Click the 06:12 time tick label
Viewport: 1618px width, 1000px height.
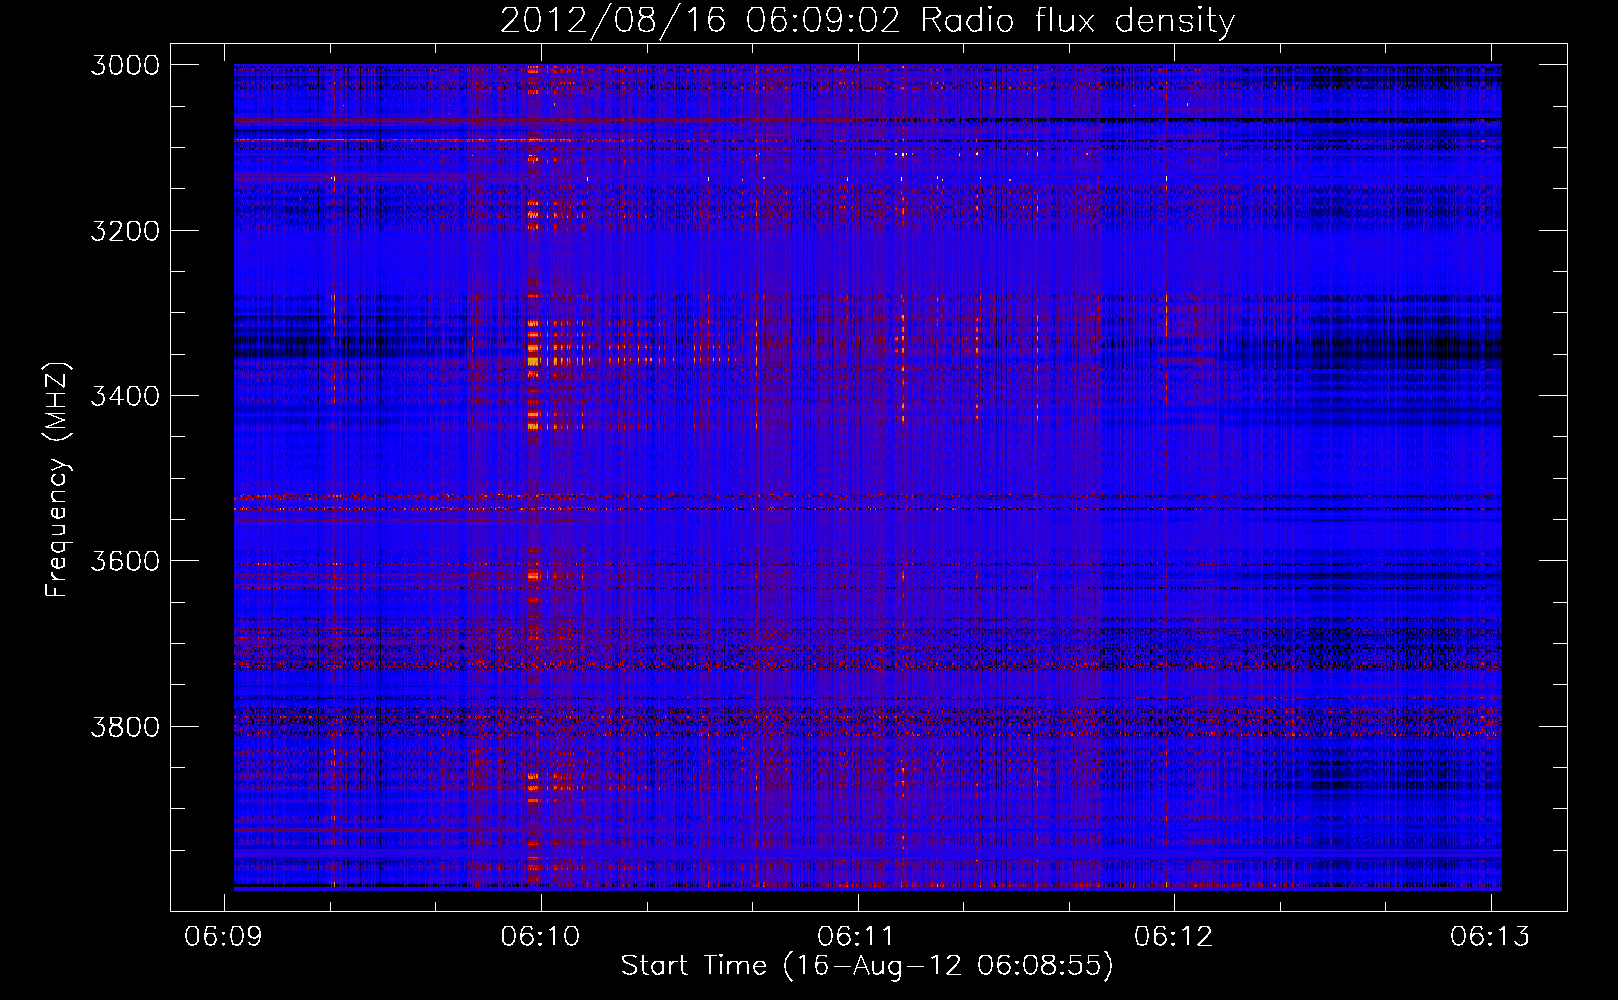pos(1173,936)
